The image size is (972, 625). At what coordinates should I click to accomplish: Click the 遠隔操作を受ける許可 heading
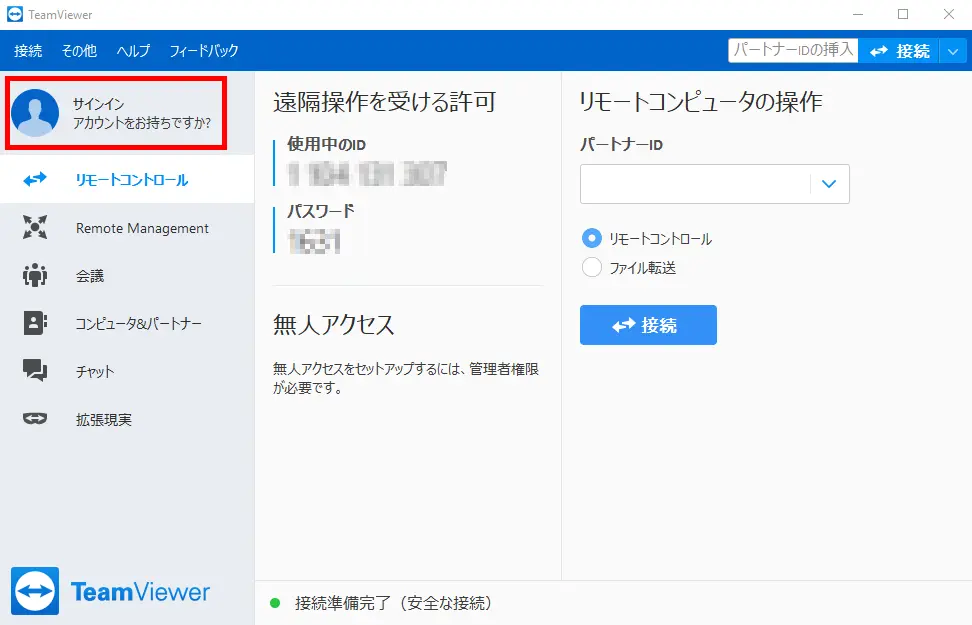click(384, 102)
